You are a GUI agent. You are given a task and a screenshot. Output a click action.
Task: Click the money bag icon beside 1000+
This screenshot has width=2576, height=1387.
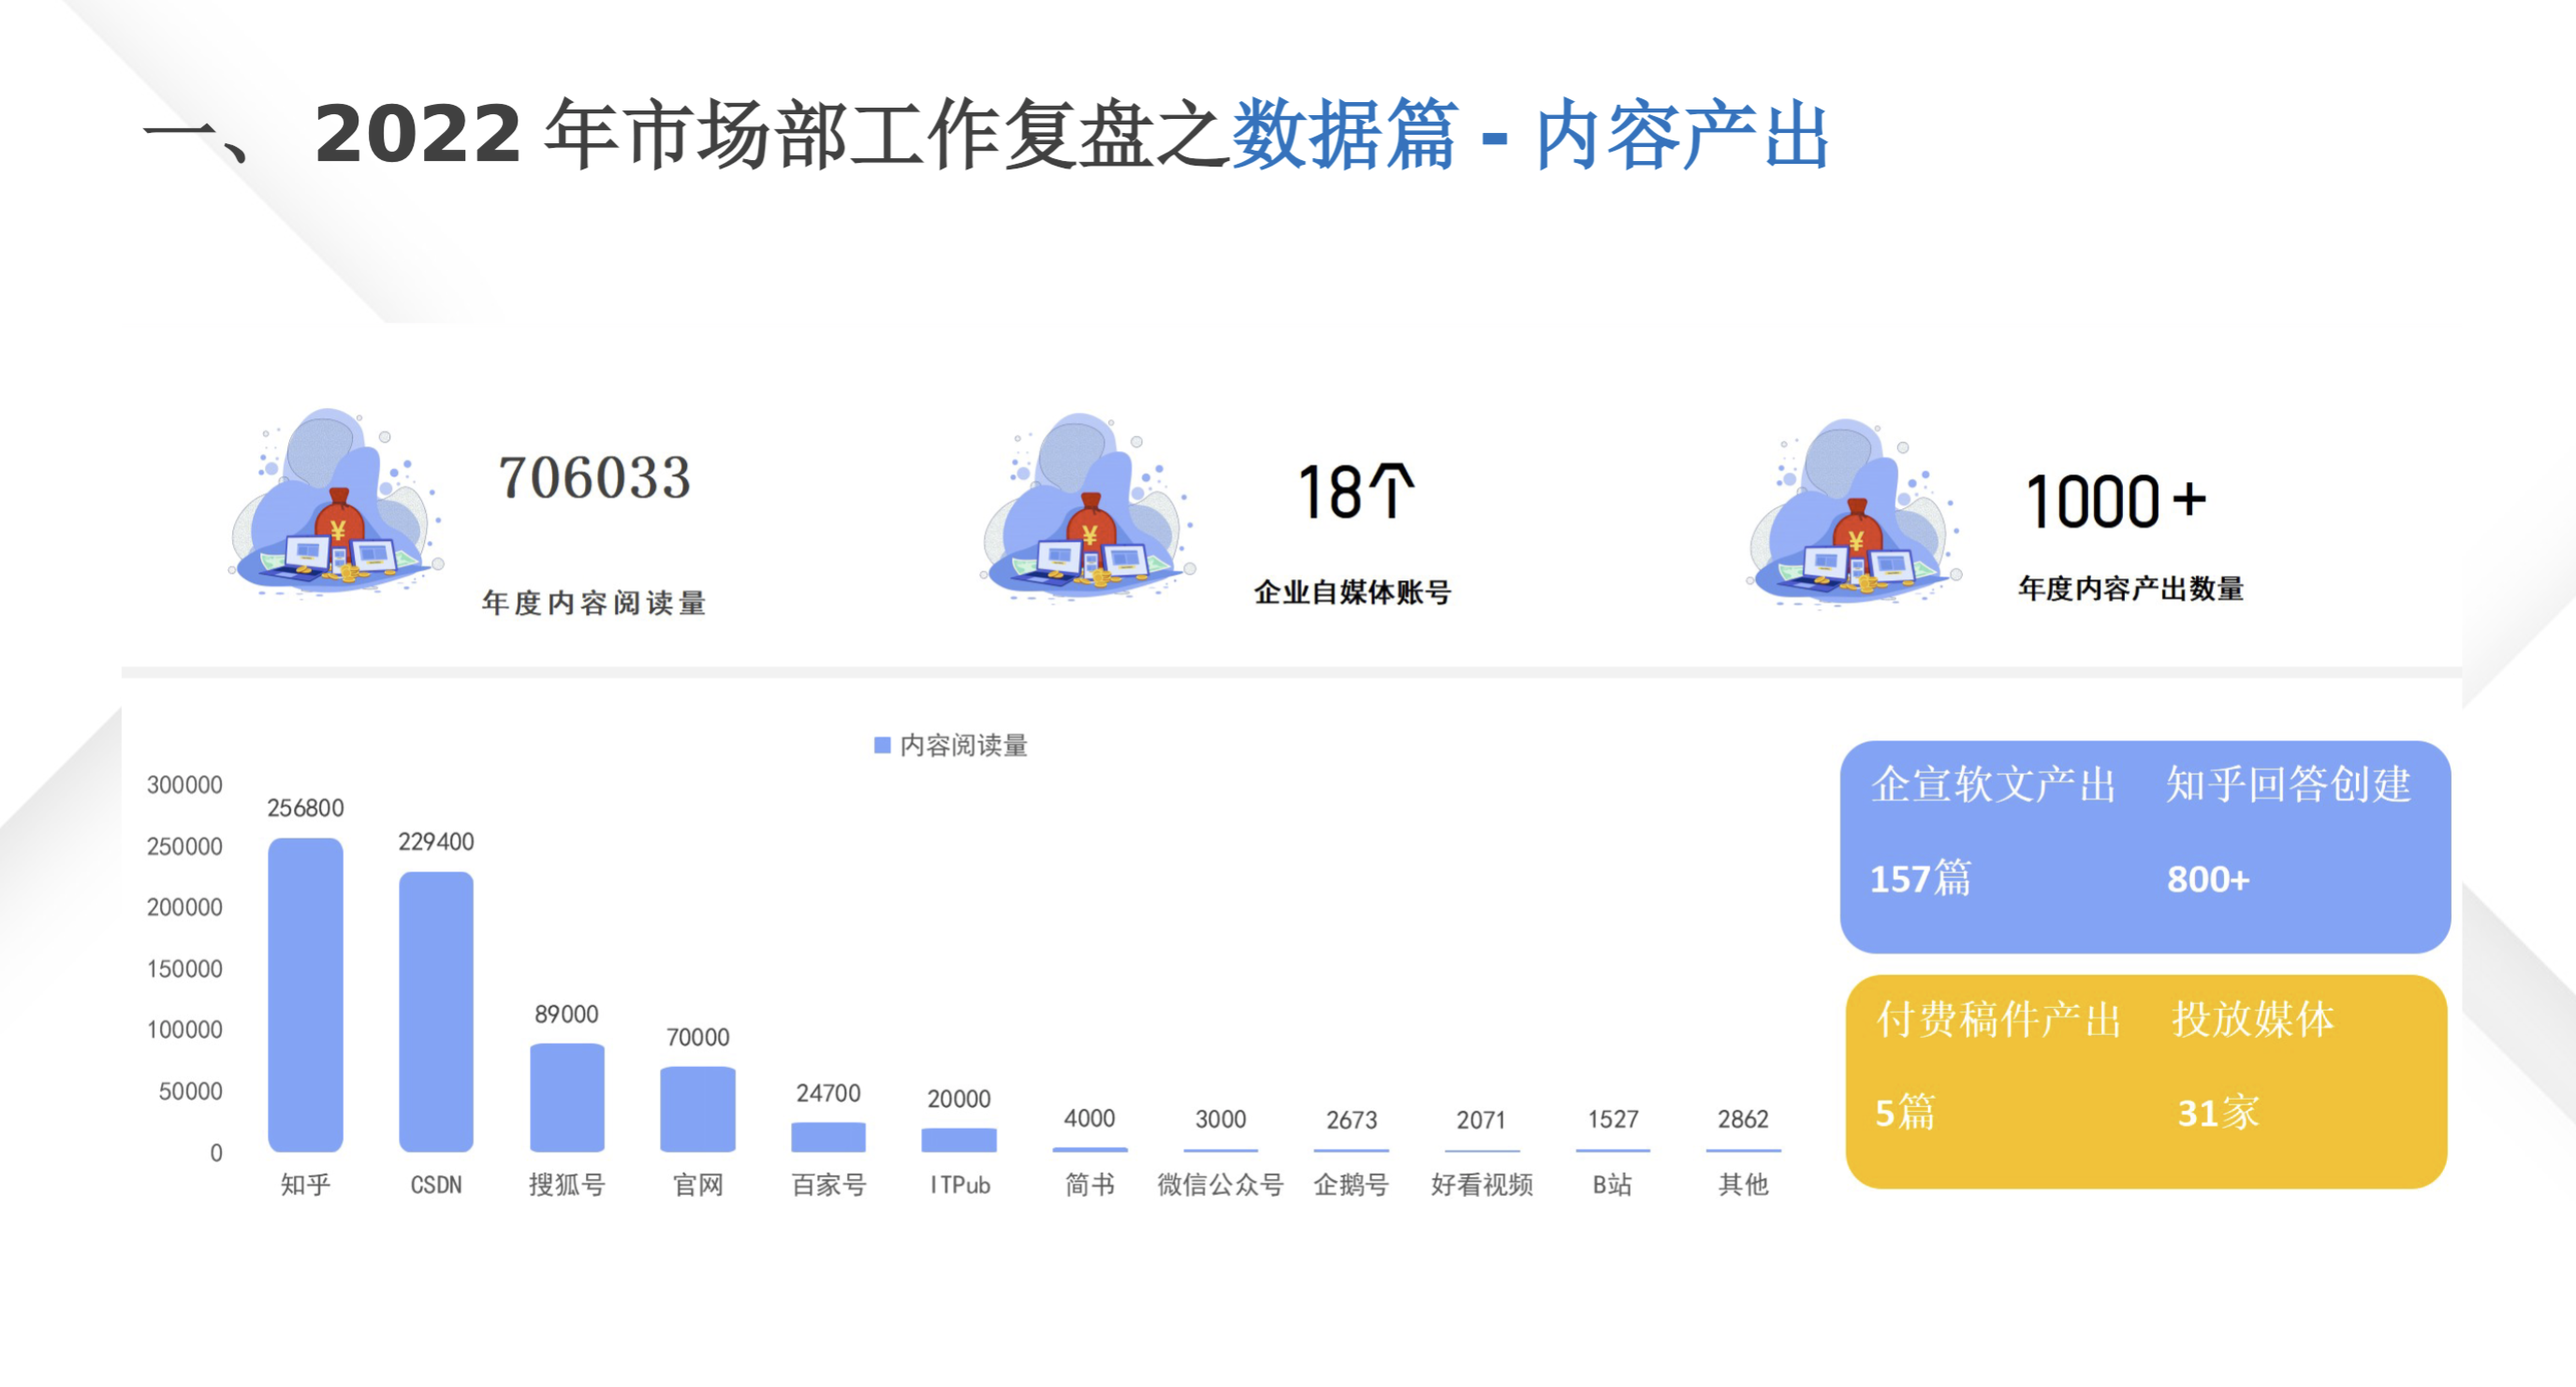pos(1855,512)
